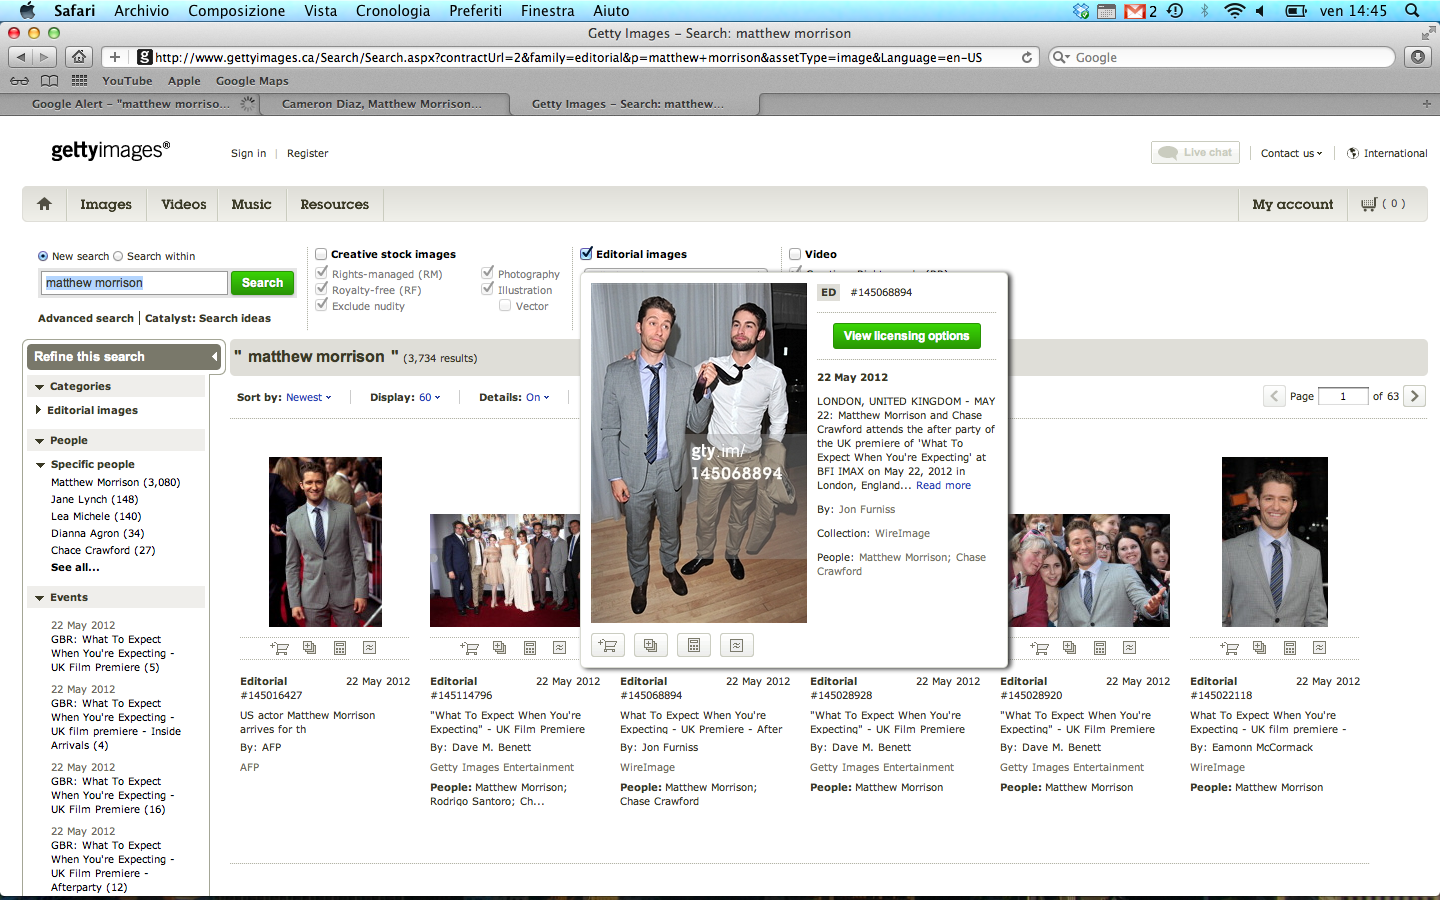Screen dimensions: 1440x900
Task: Click Read more link in popup
Action: click(x=943, y=485)
